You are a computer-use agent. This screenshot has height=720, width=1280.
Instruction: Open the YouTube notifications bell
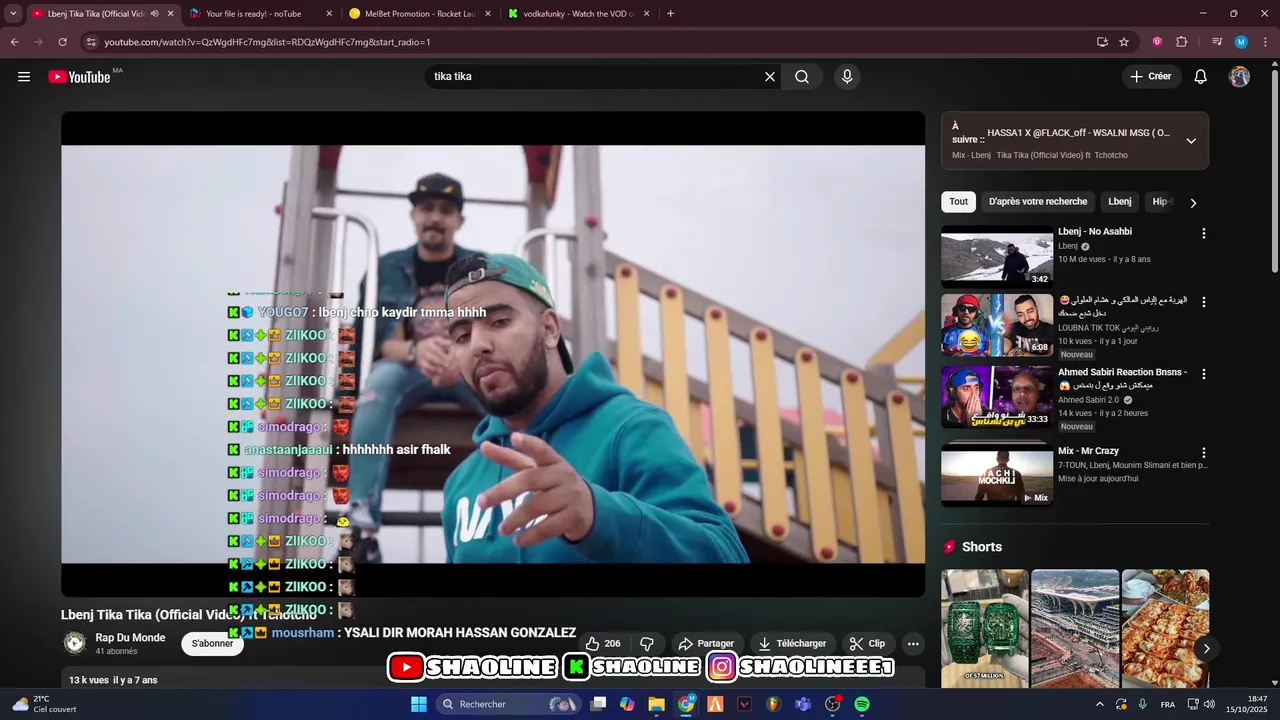[x=1201, y=77]
